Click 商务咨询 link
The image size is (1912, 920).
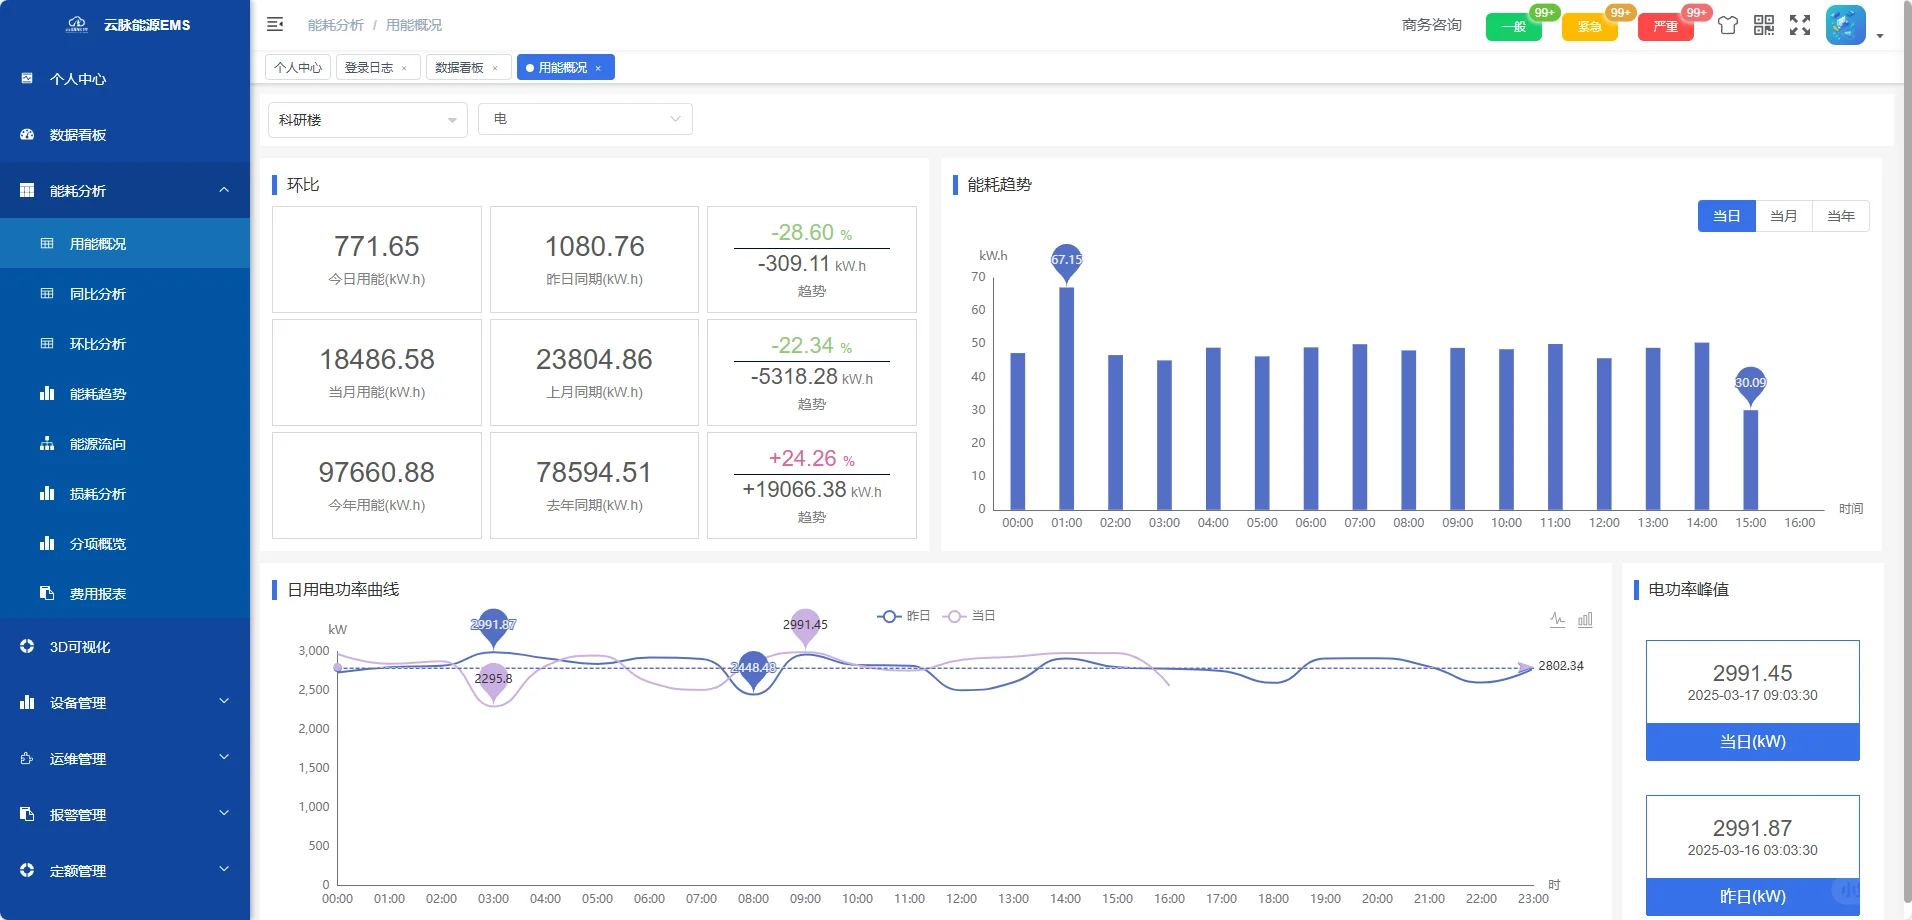[1432, 25]
